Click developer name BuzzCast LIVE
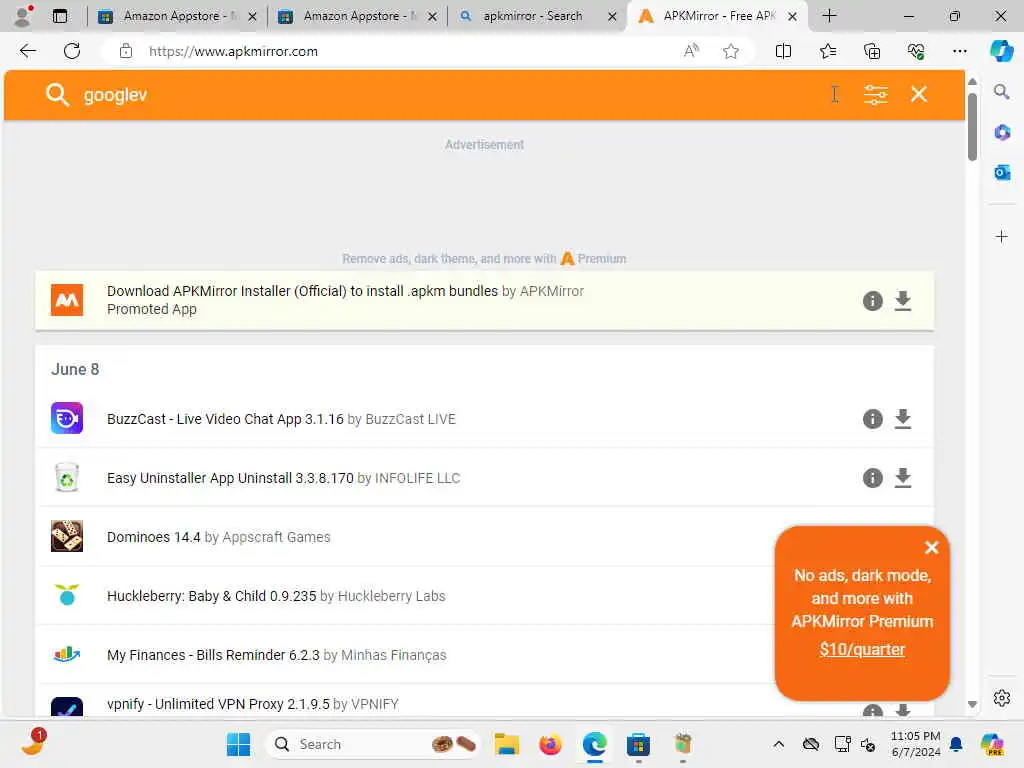The height and width of the screenshot is (768, 1024). tap(410, 419)
